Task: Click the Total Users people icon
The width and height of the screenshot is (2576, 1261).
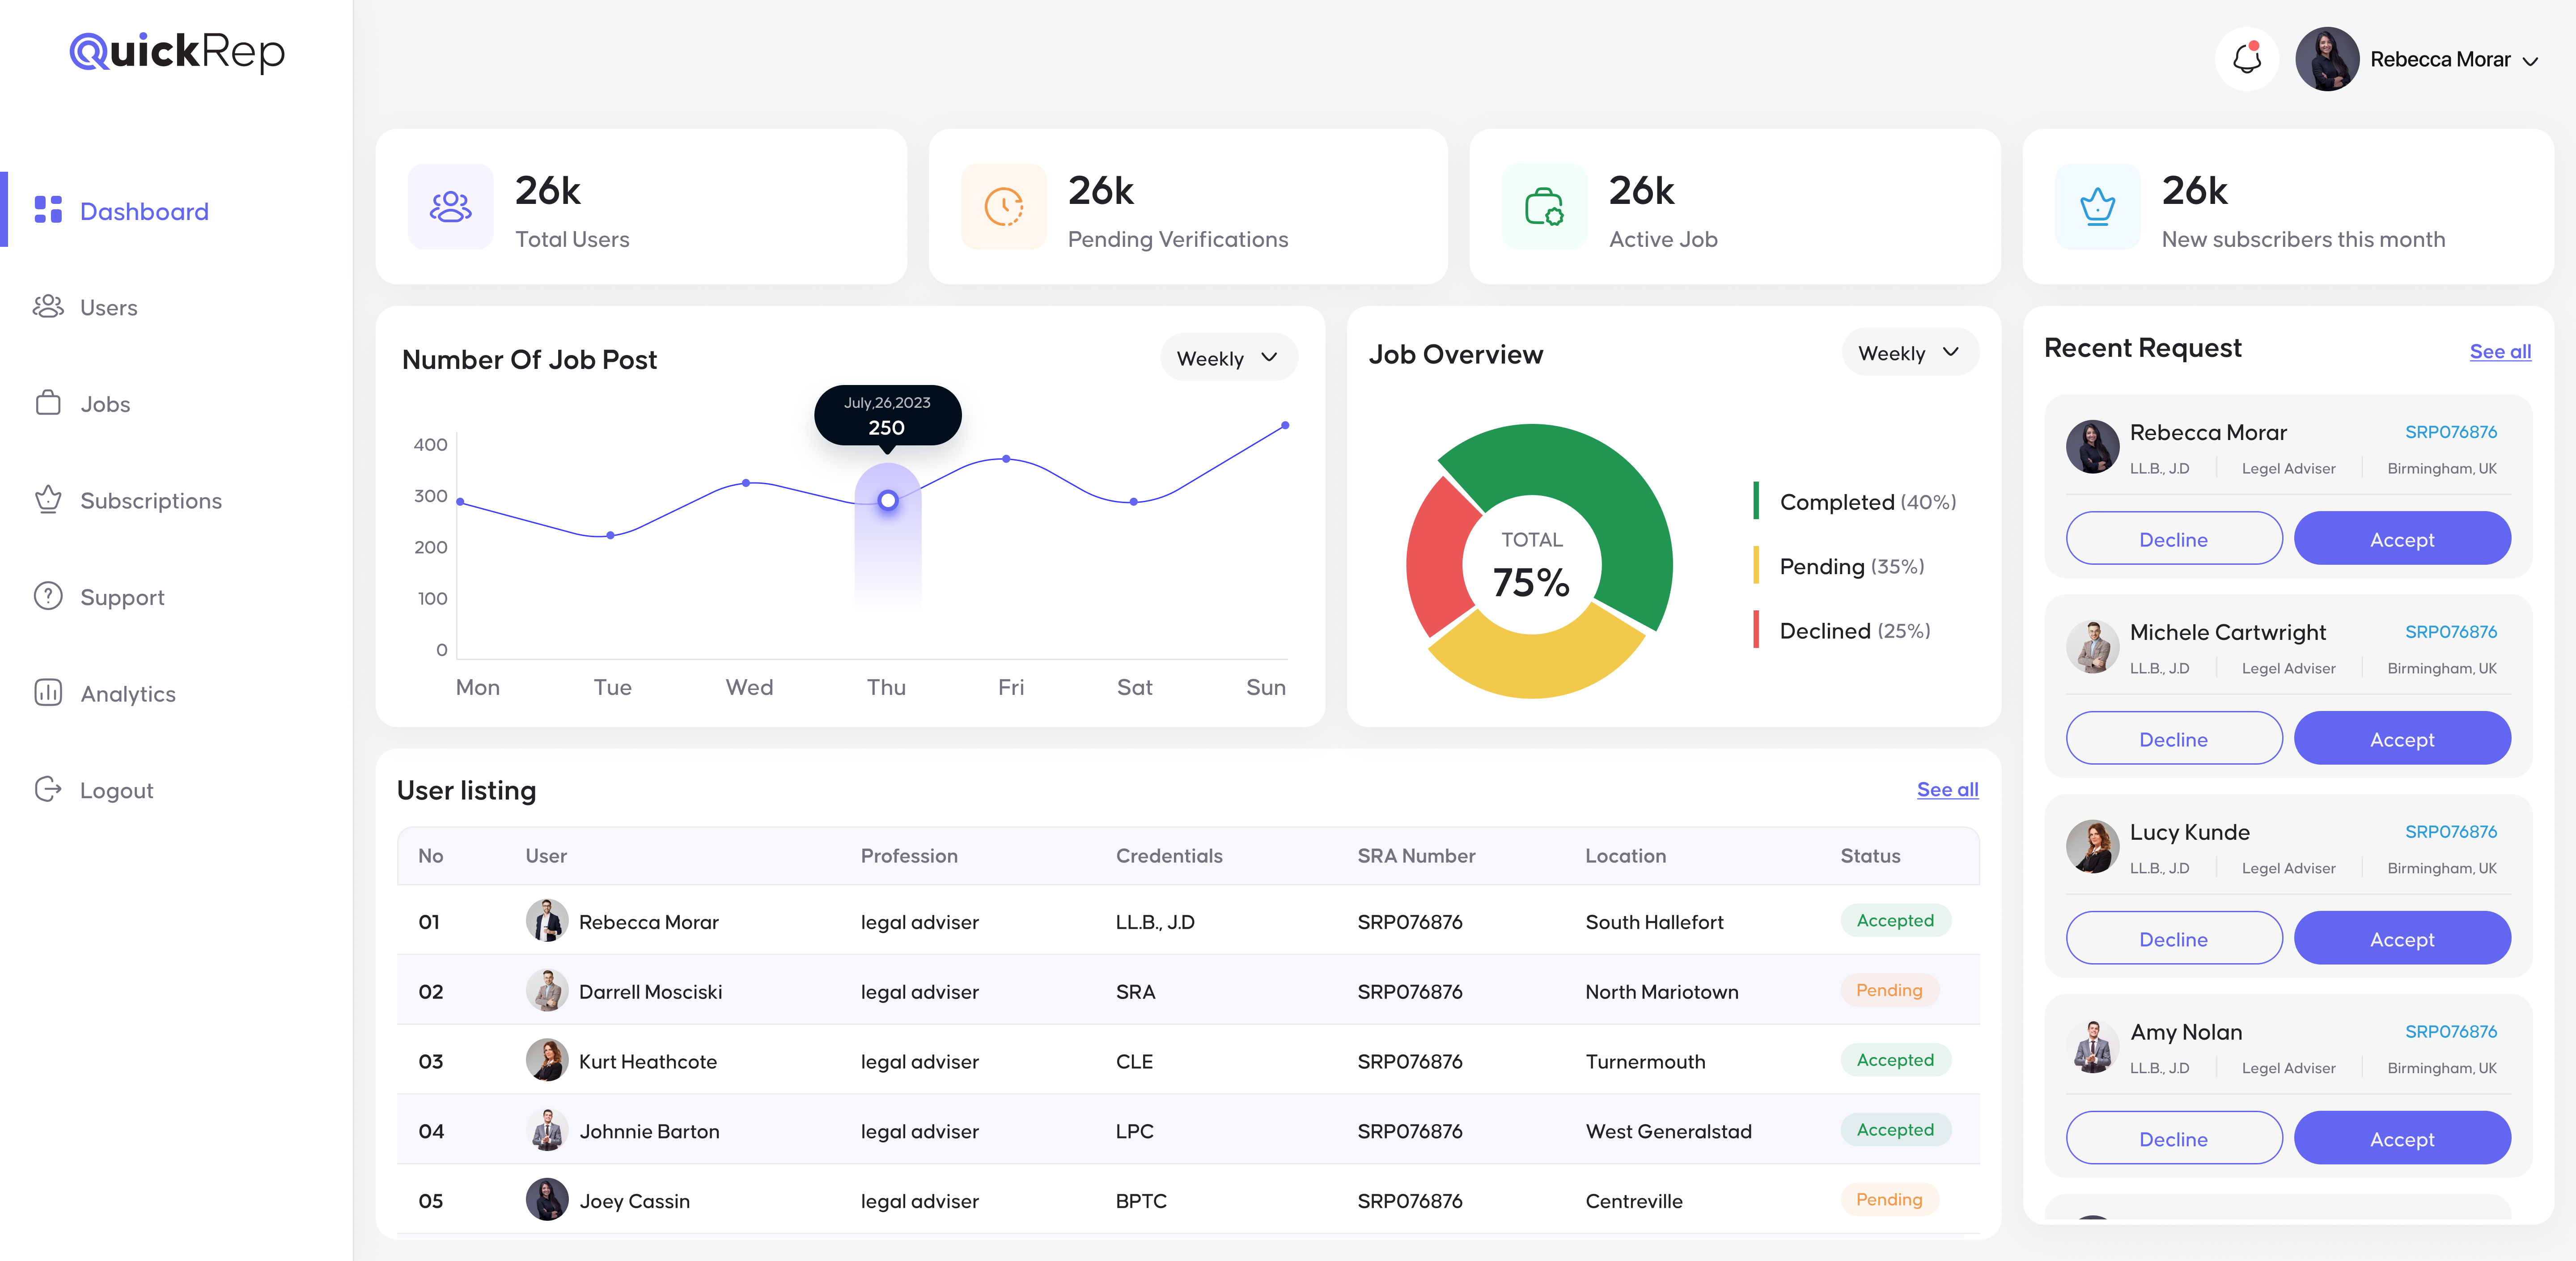Action: (450, 207)
